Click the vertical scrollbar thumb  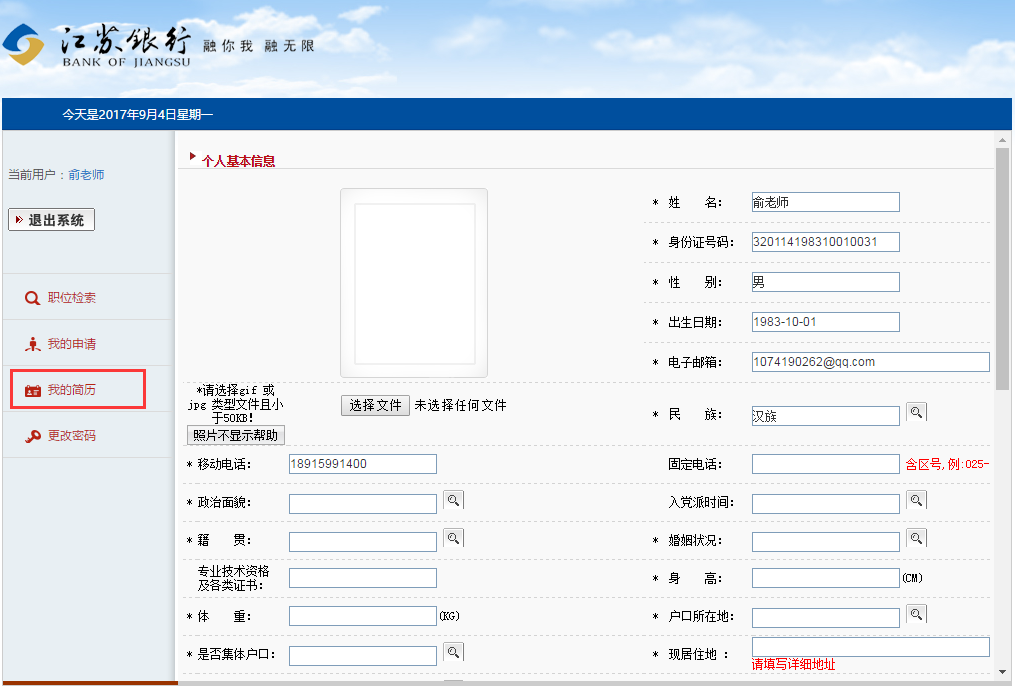[1002, 269]
